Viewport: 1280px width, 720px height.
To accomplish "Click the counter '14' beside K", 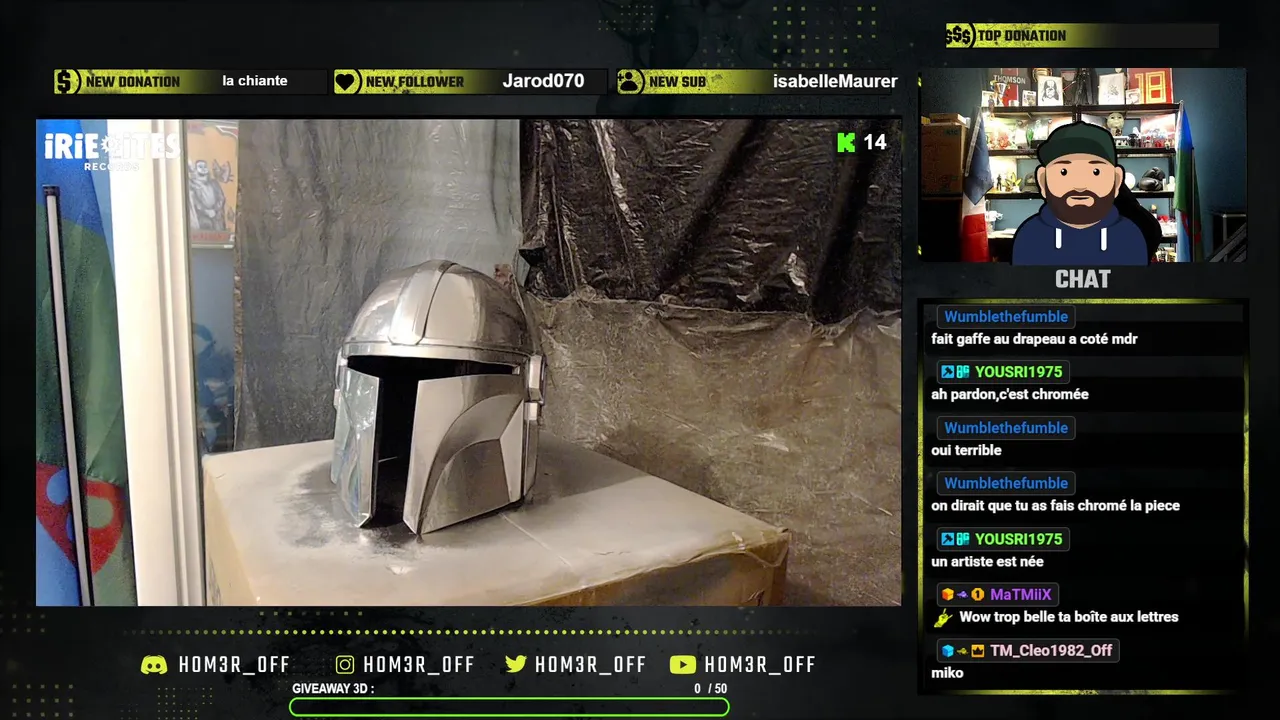I will [875, 142].
